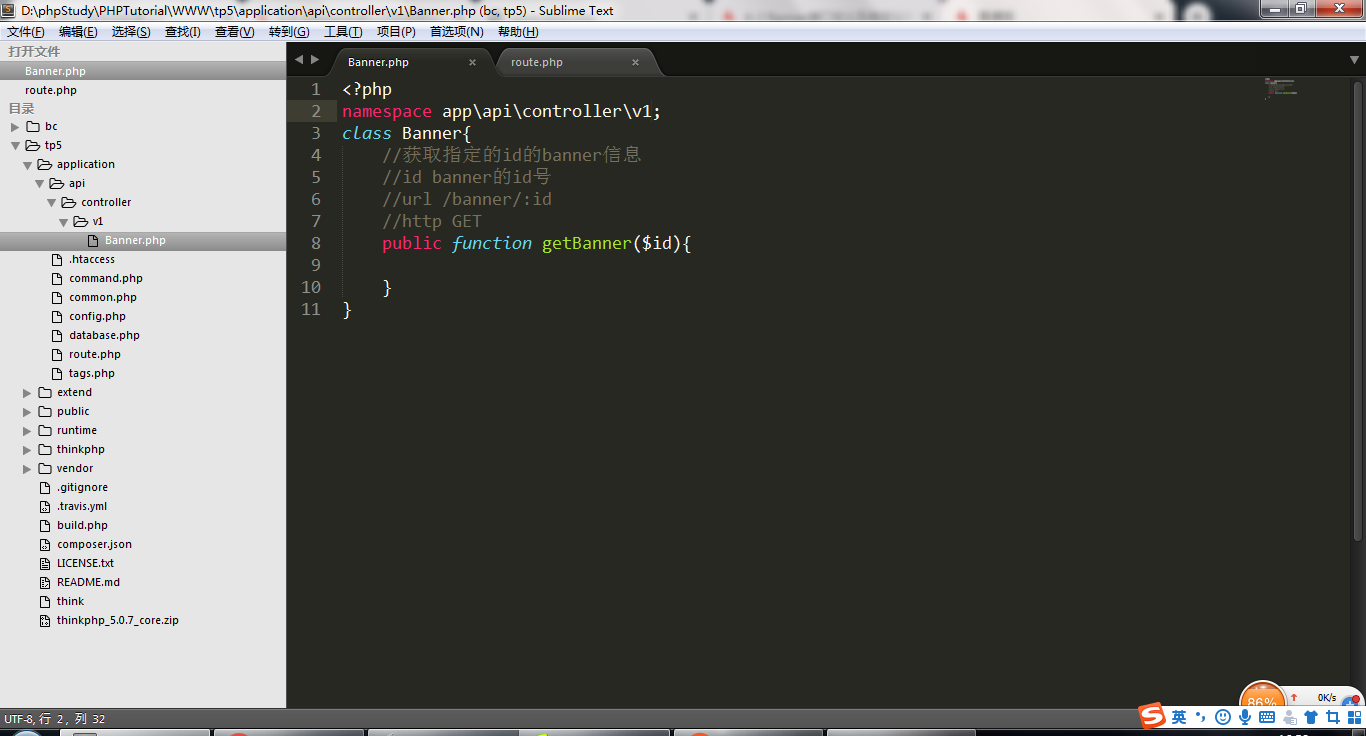The width and height of the screenshot is (1366, 736).
Task: Open the 首选项(N) menu
Action: click(457, 32)
